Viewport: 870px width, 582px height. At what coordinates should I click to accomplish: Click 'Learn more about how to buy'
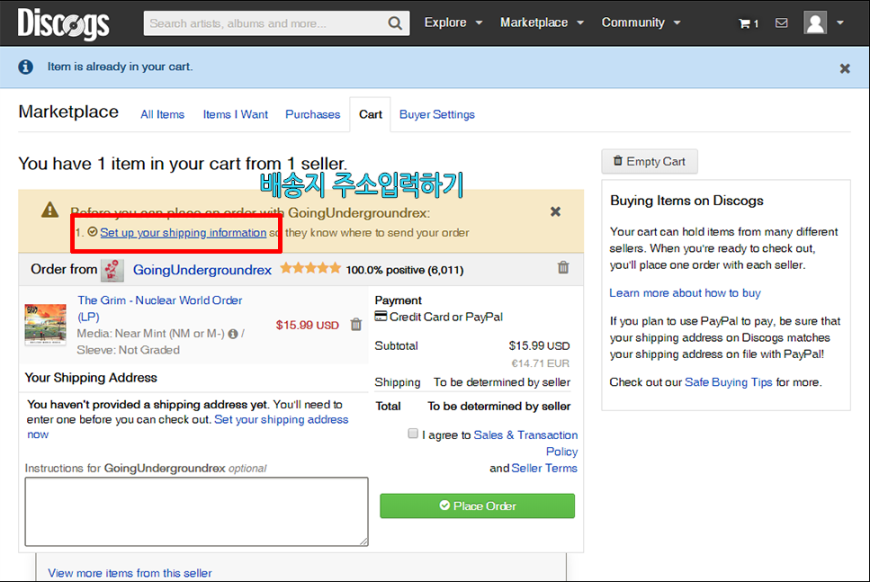tap(685, 293)
